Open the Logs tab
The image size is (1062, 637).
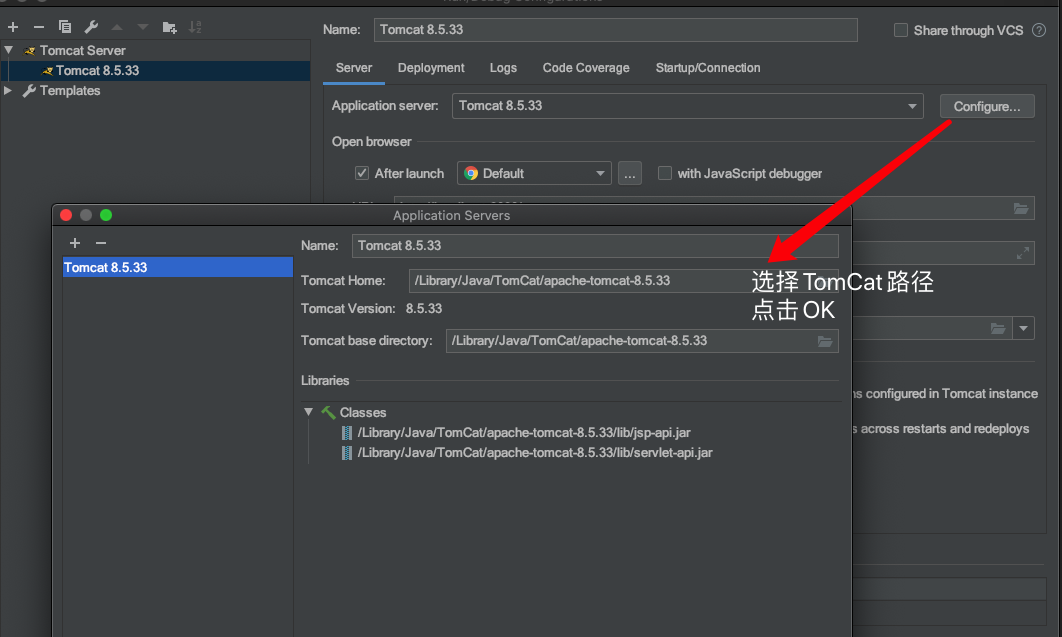(503, 68)
